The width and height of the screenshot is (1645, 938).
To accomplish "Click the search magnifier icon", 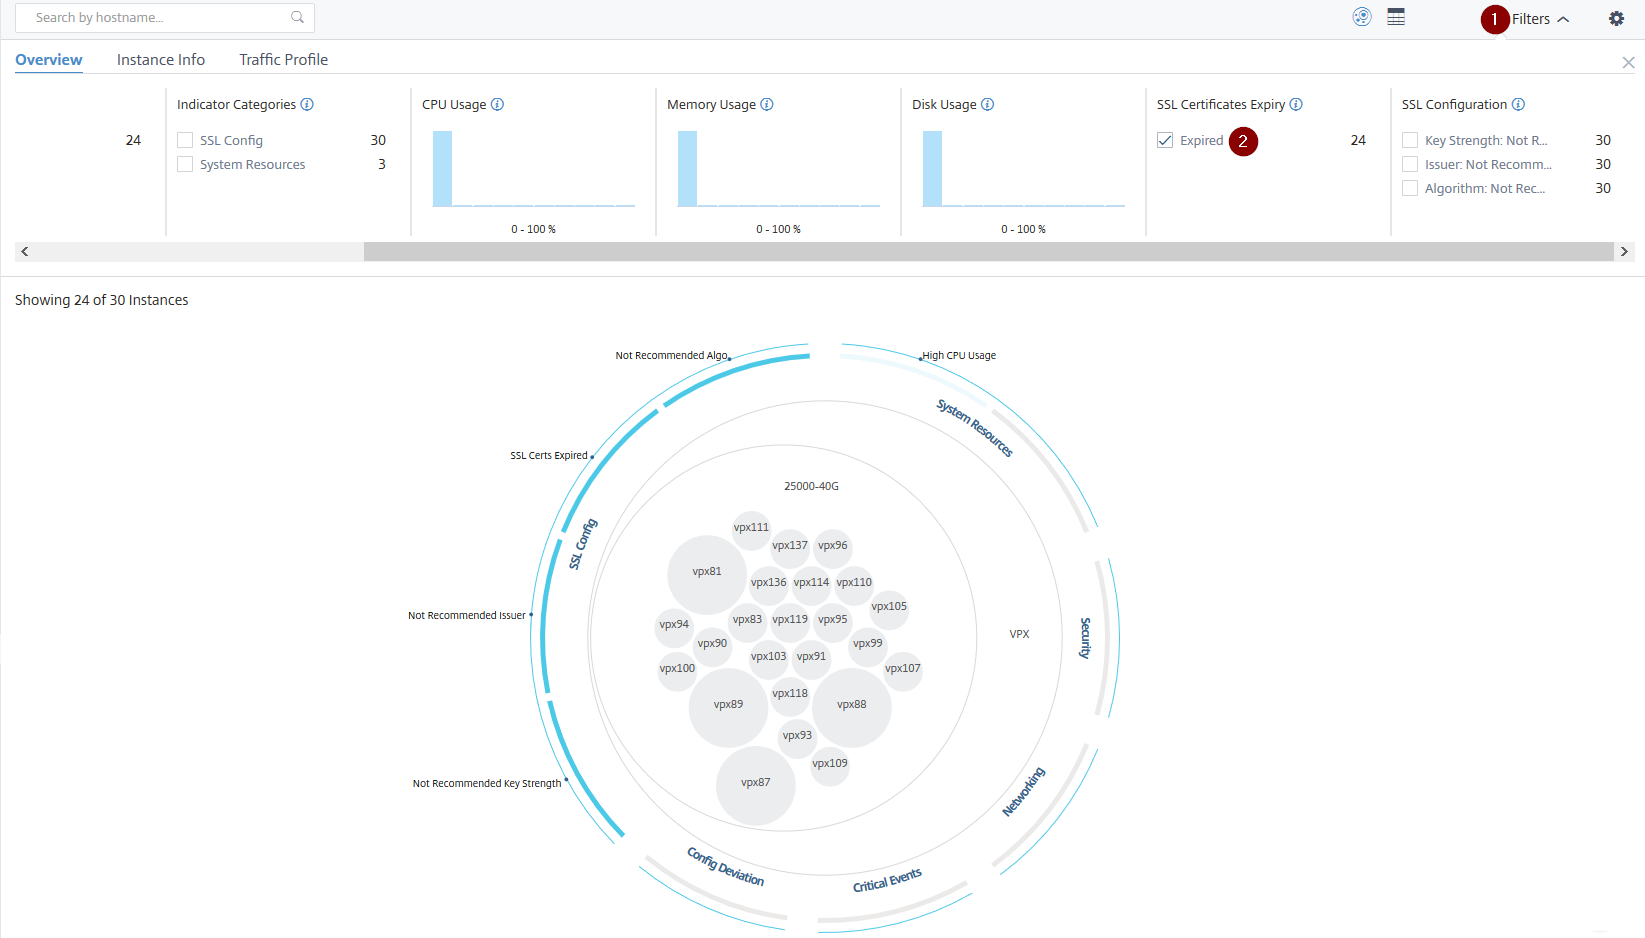I will pos(297,17).
